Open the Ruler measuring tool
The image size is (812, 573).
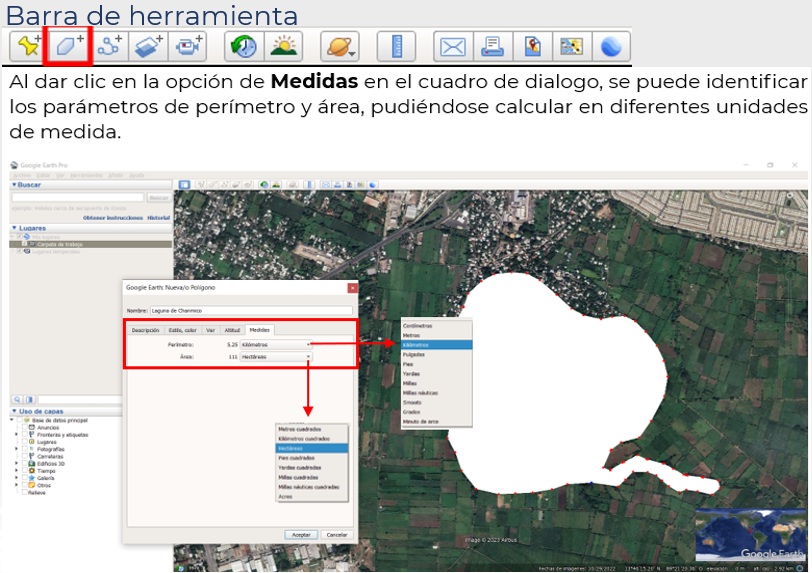point(396,46)
